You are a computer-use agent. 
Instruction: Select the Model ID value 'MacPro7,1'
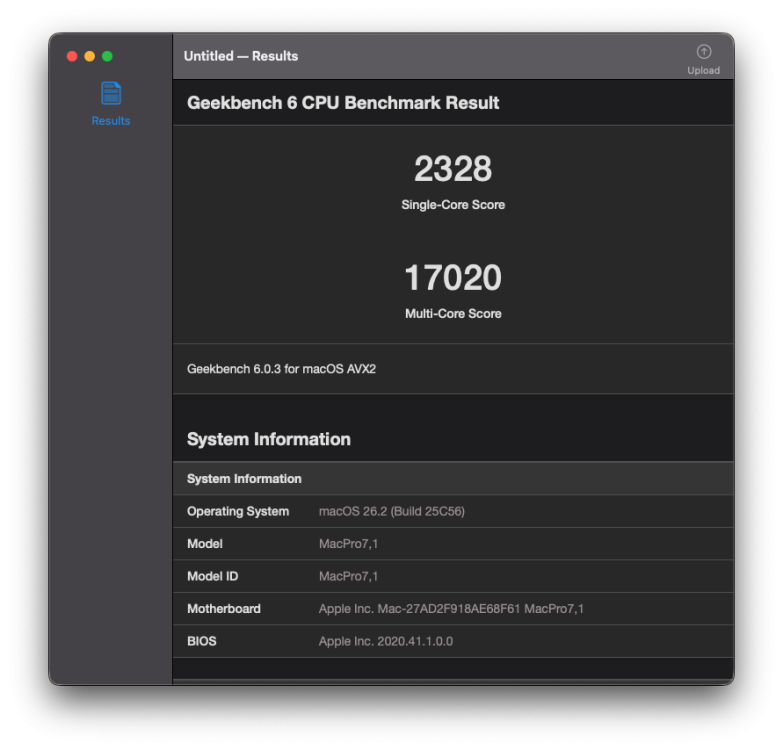(348, 576)
